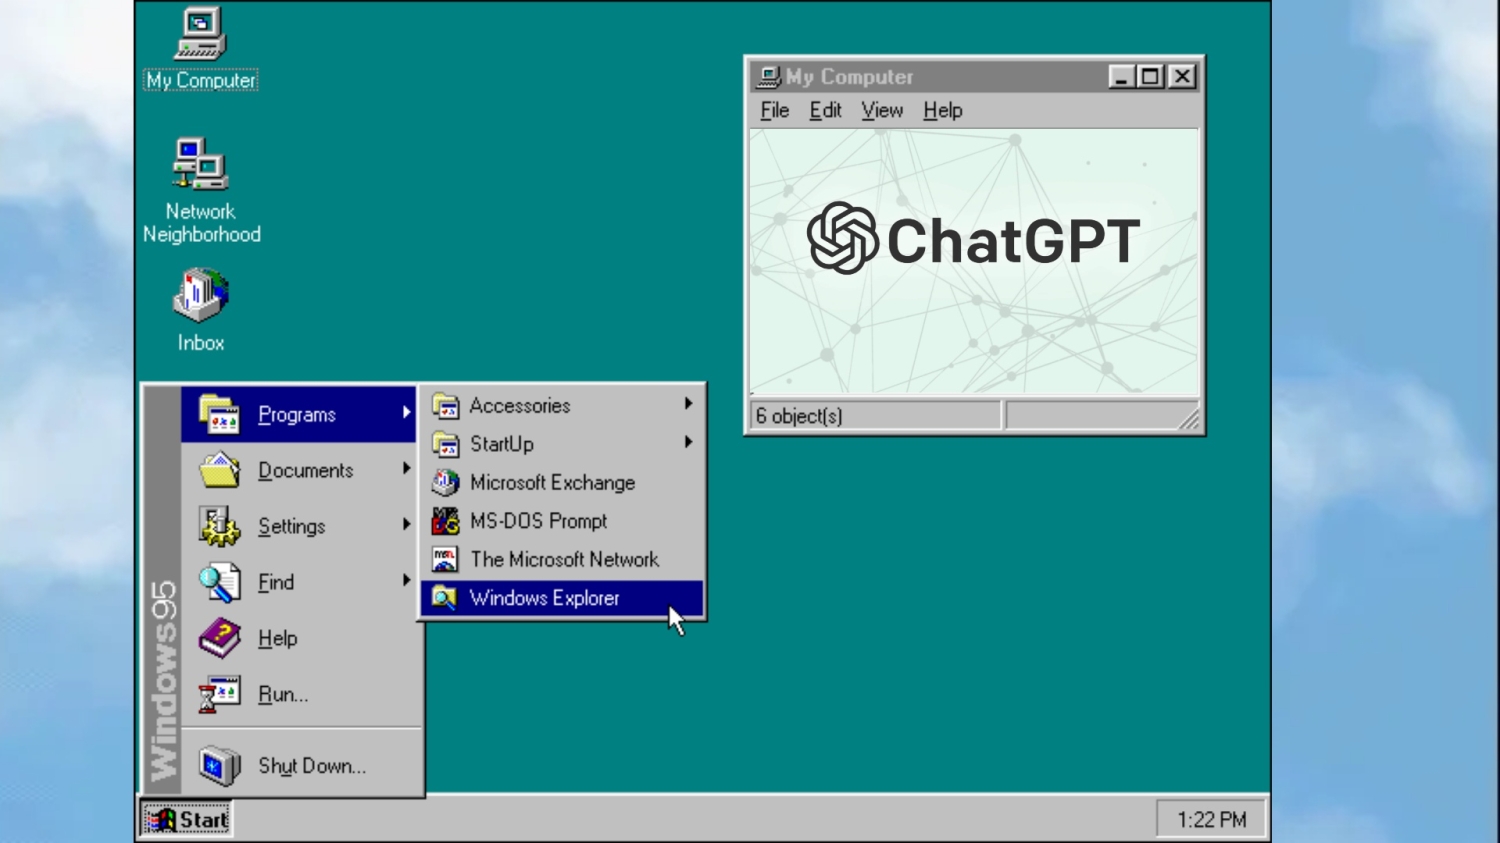
Task: Open the Edit menu in My Computer
Action: (x=825, y=110)
